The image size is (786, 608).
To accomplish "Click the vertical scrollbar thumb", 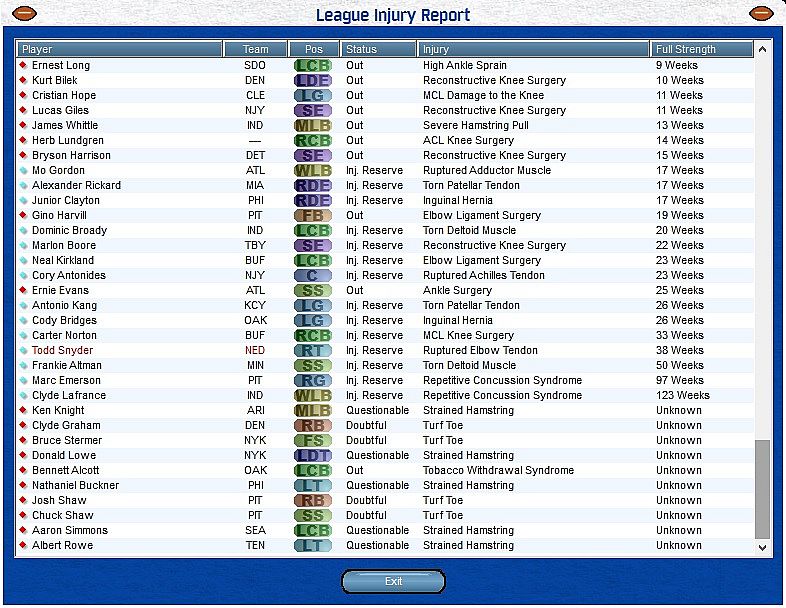I will [x=762, y=490].
